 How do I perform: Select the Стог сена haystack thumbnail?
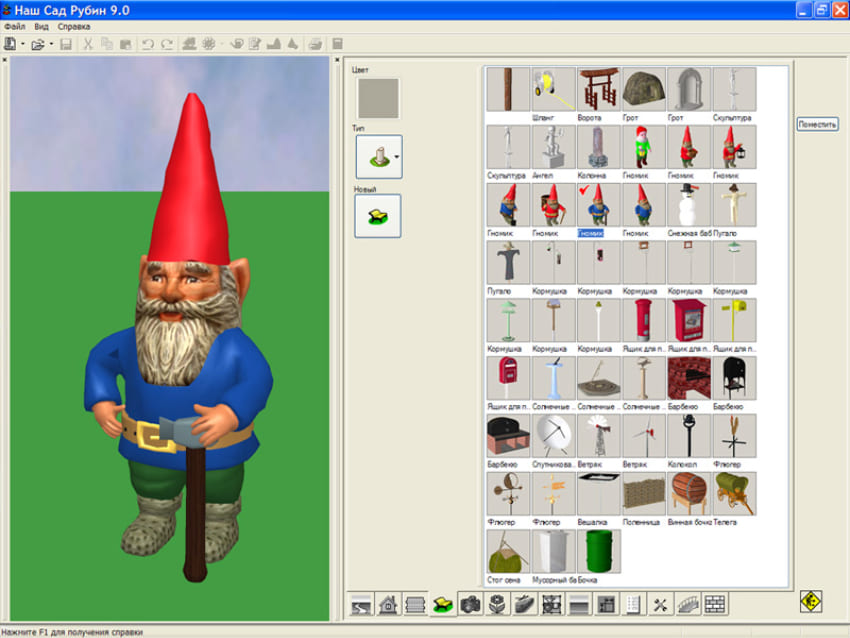[x=508, y=552]
